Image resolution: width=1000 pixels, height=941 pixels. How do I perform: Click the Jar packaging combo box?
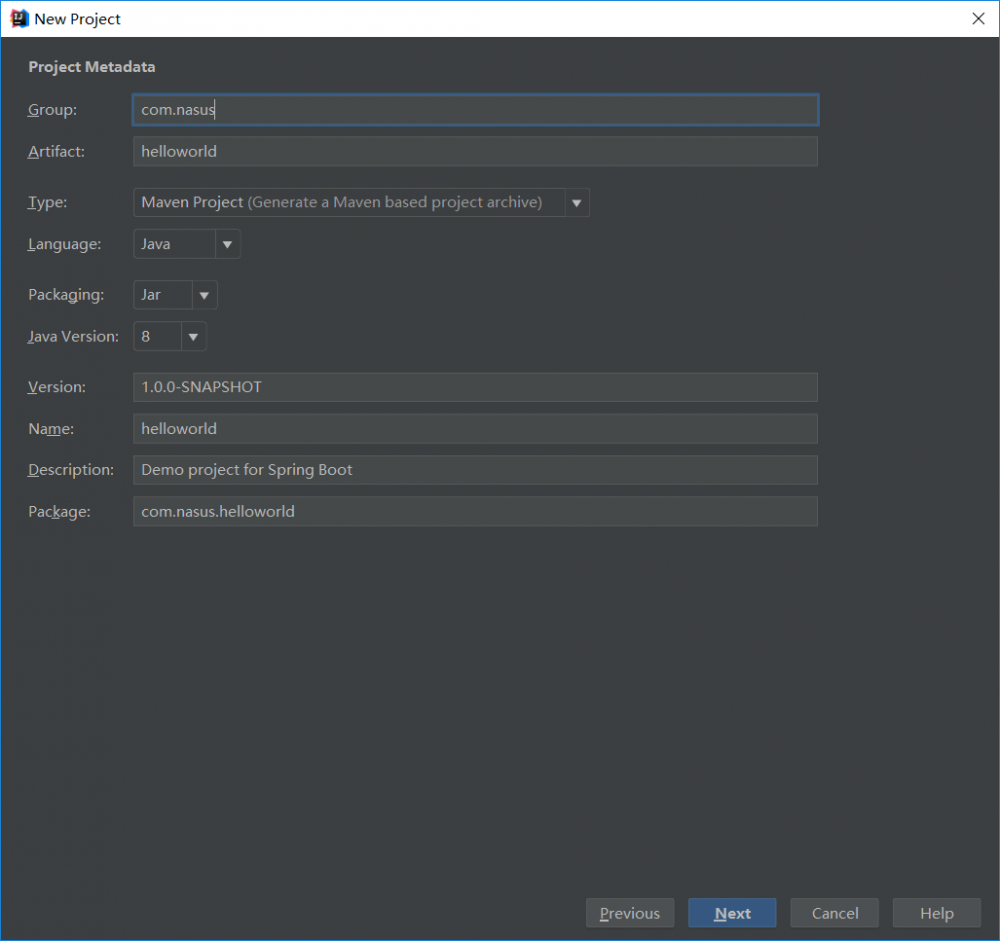[x=162, y=295]
